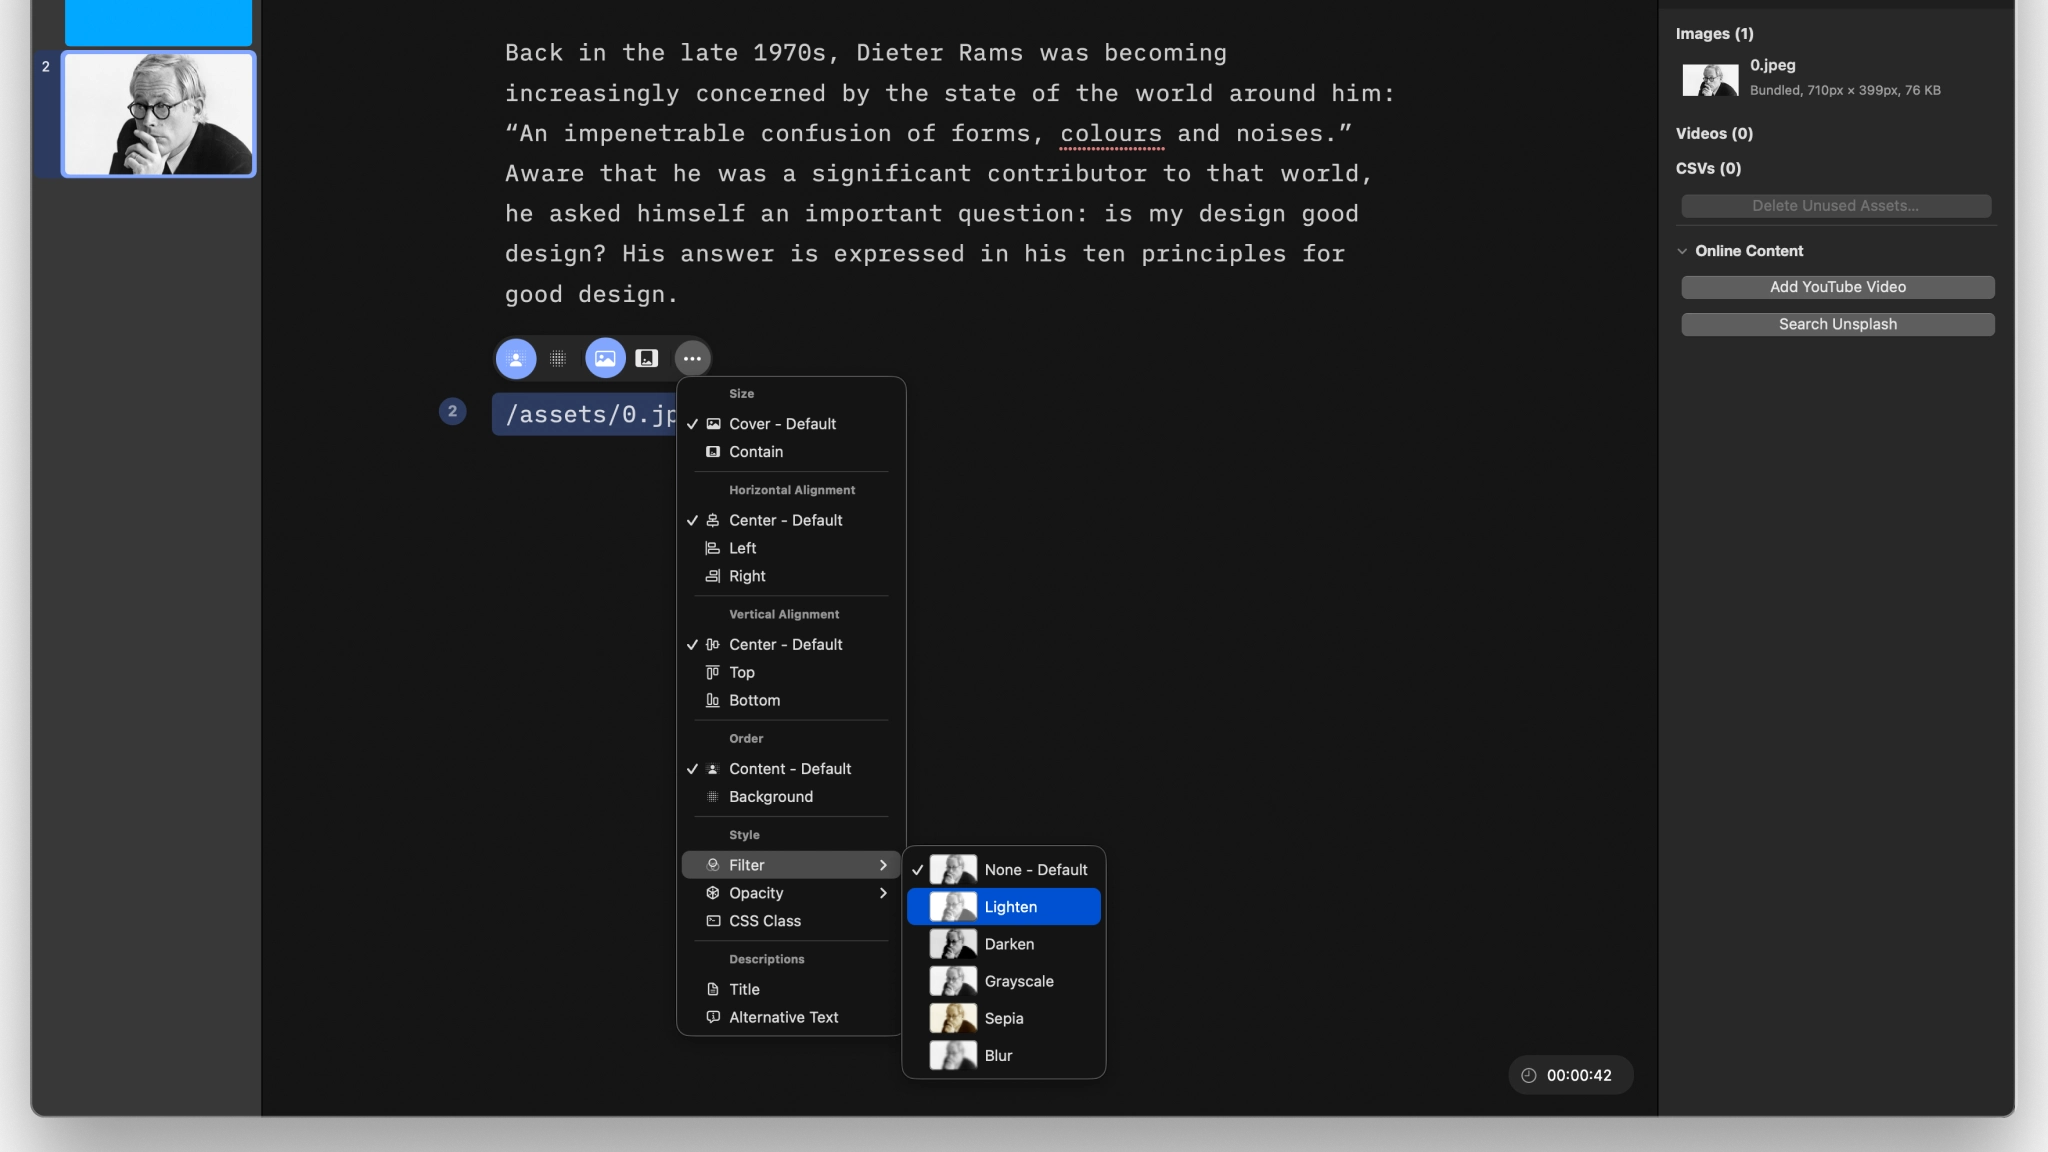Click the Alternative Text icon under Descriptions
Image resolution: width=2048 pixels, height=1152 pixels.
pyautogui.click(x=711, y=1017)
